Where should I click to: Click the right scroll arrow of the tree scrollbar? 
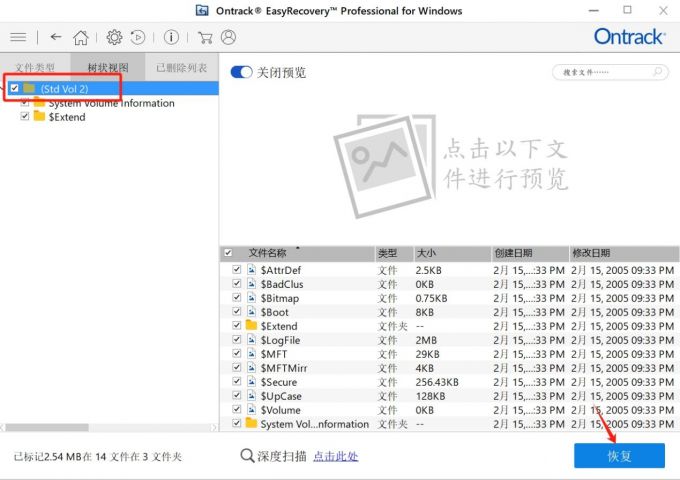tap(214, 427)
